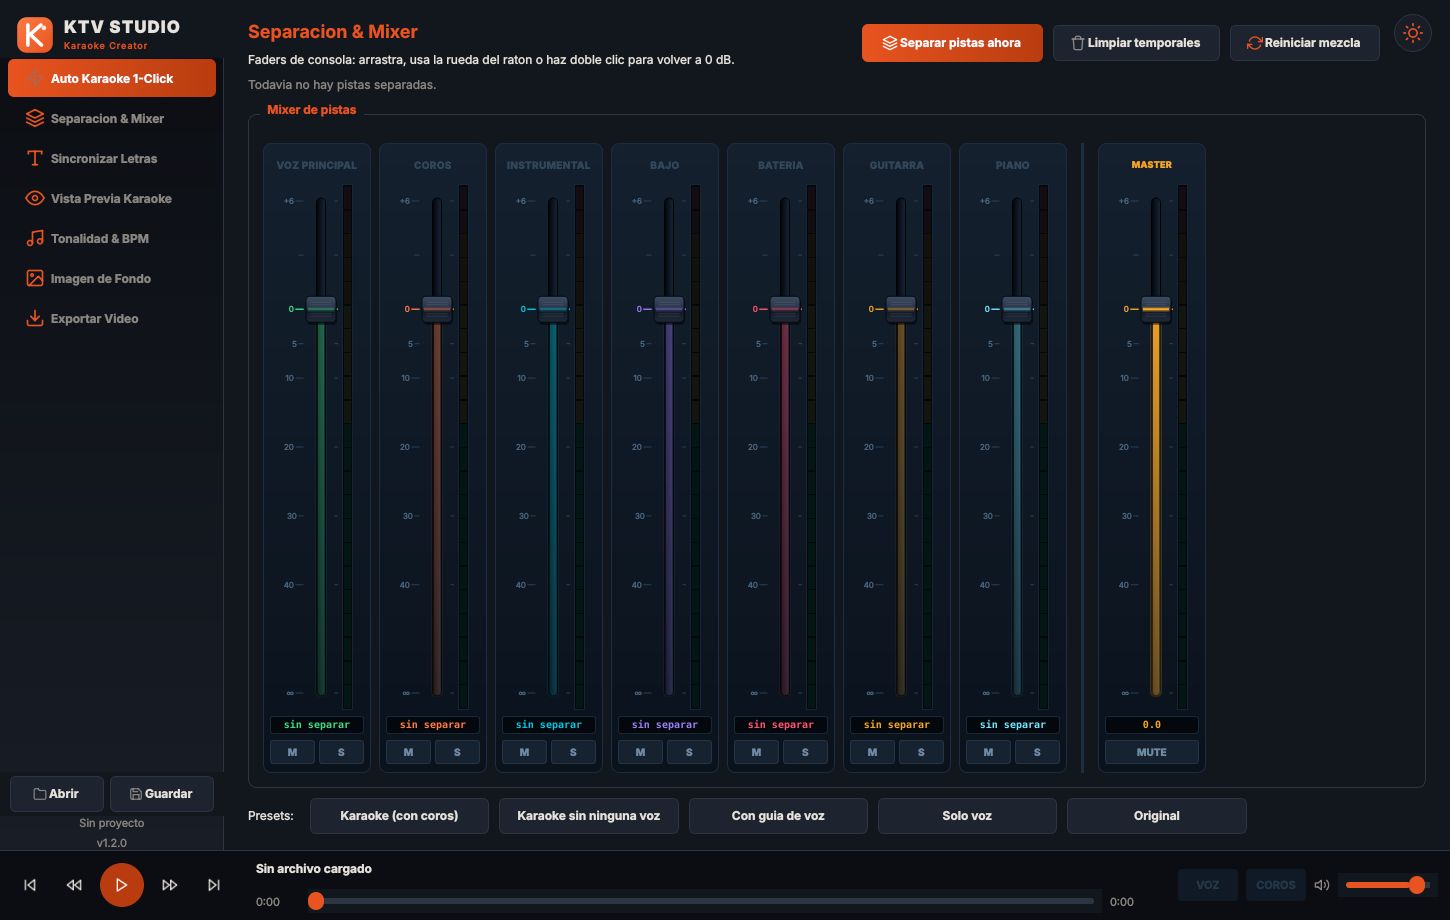Open Imagen de Fondo section
Screen dimensions: 1450x920
112,278
